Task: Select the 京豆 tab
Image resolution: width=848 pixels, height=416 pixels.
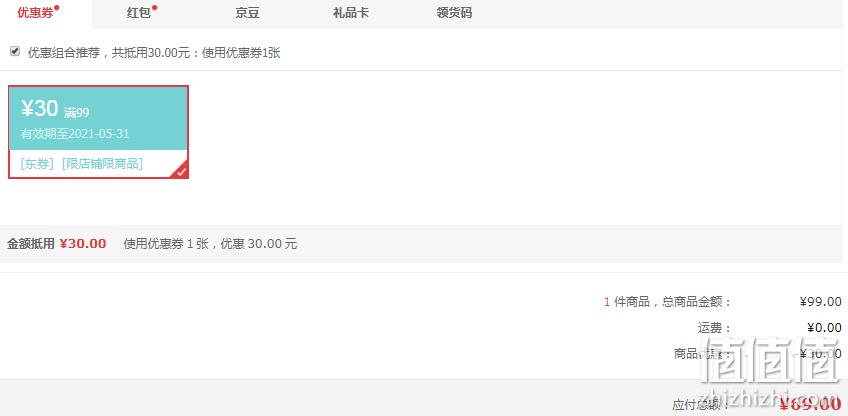Action: pyautogui.click(x=247, y=13)
